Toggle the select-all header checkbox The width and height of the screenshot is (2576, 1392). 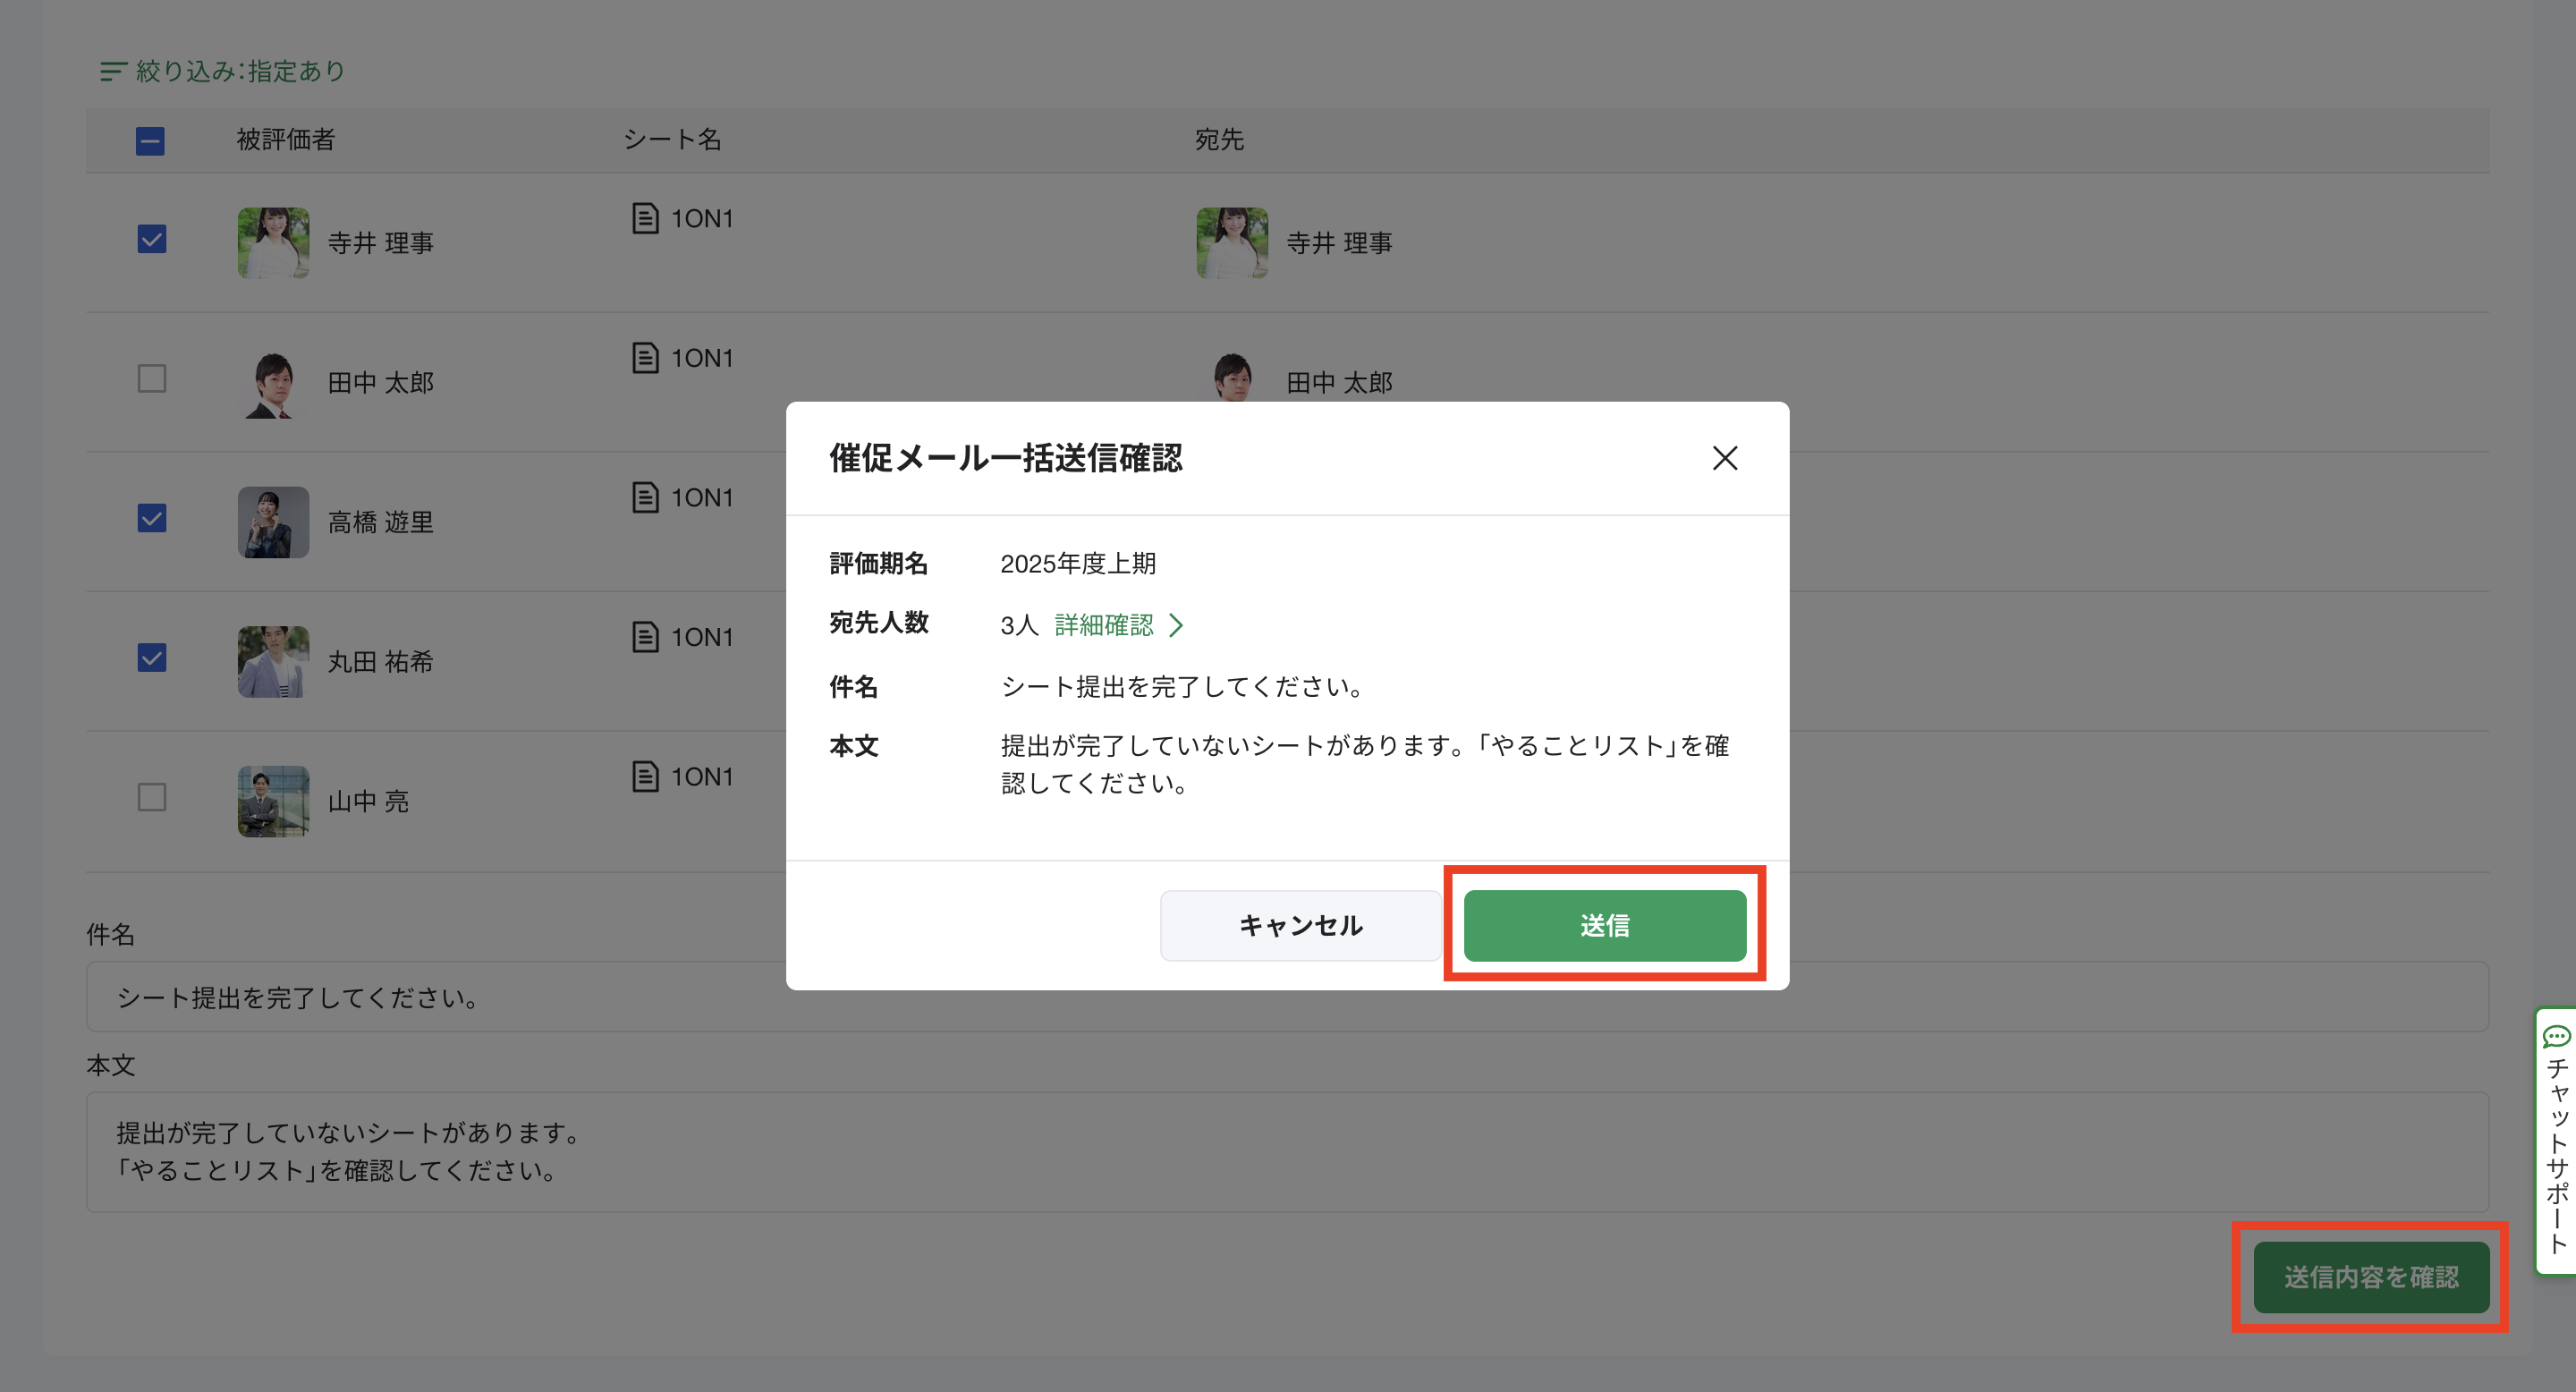[150, 141]
